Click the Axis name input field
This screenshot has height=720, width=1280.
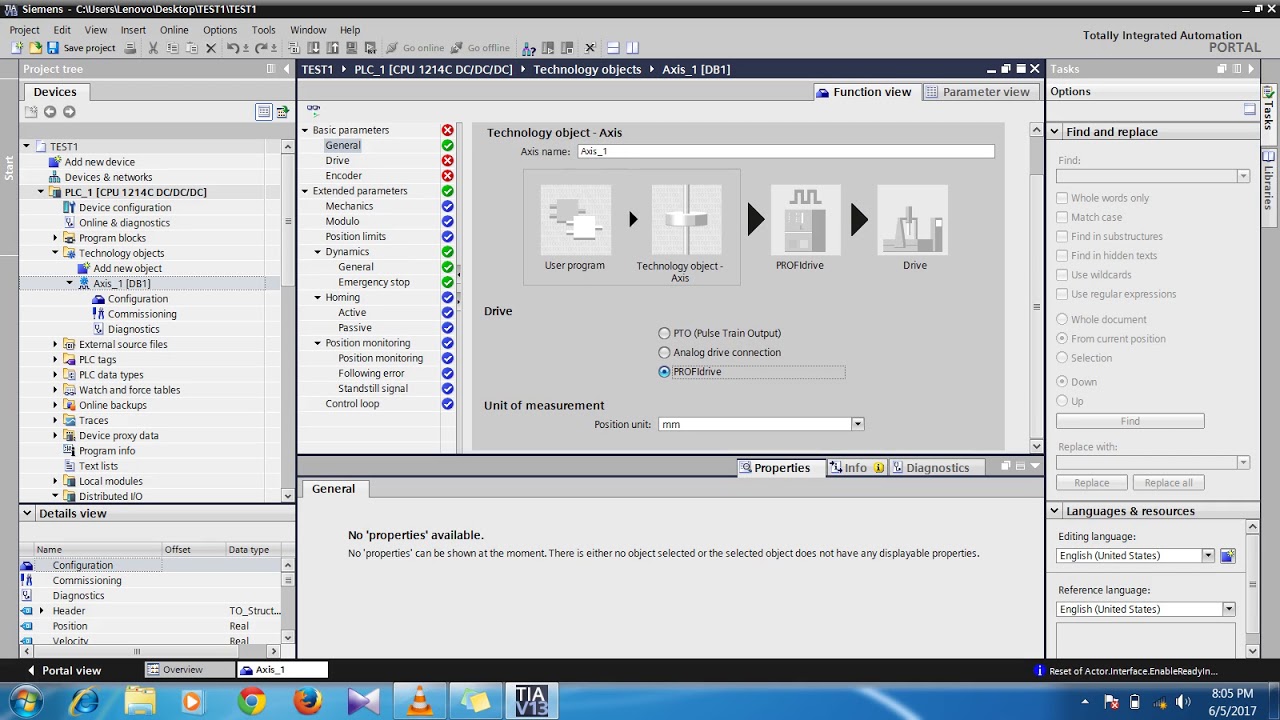pyautogui.click(x=786, y=151)
